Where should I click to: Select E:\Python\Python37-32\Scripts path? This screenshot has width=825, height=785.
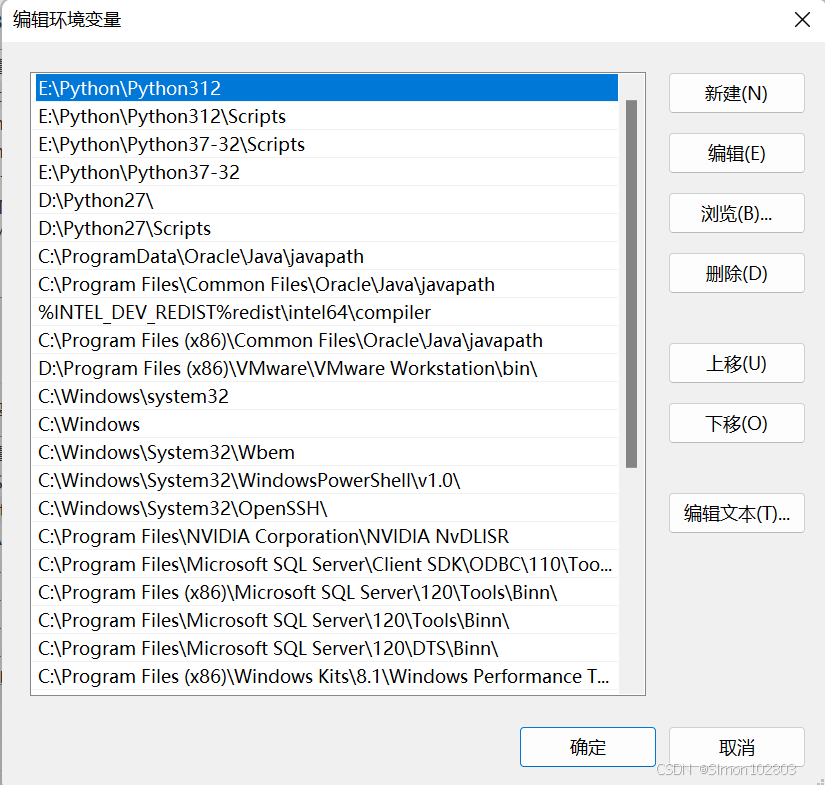point(327,144)
